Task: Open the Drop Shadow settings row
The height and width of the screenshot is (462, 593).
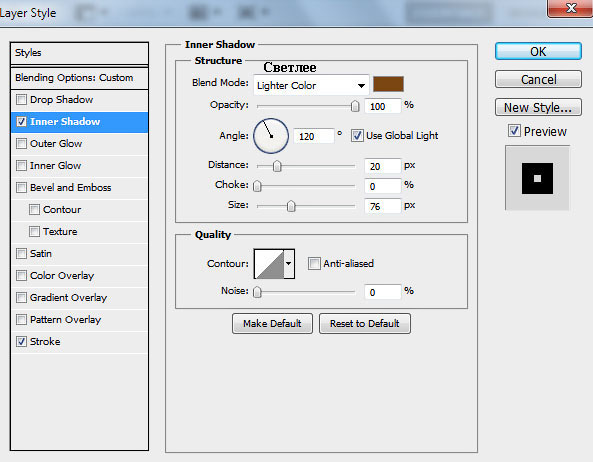Action: point(79,100)
